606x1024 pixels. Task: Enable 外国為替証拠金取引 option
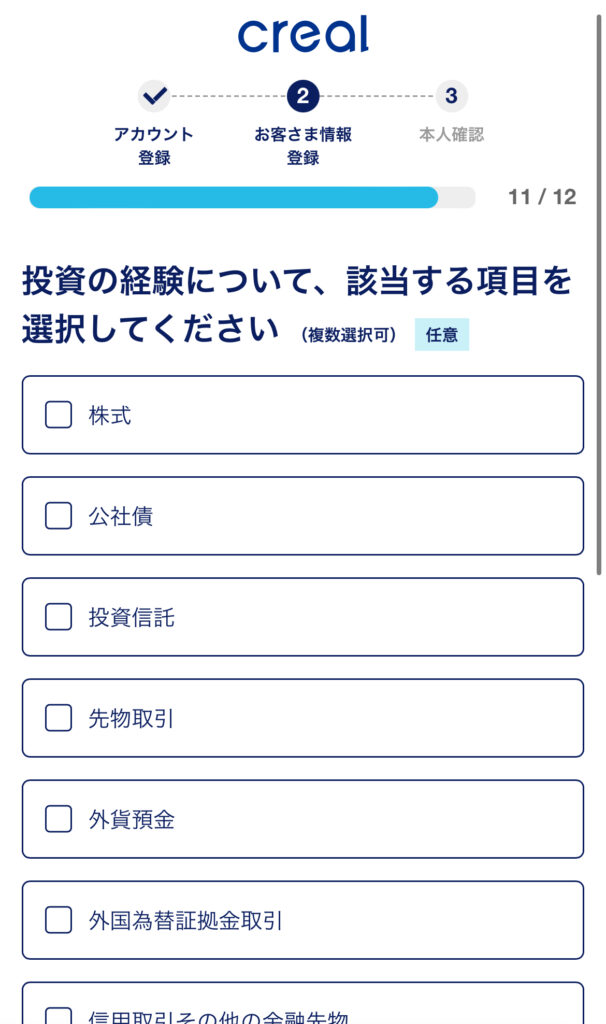click(x=58, y=921)
